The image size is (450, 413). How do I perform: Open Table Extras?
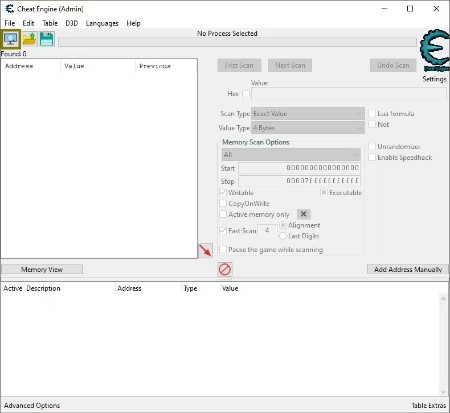click(x=429, y=405)
